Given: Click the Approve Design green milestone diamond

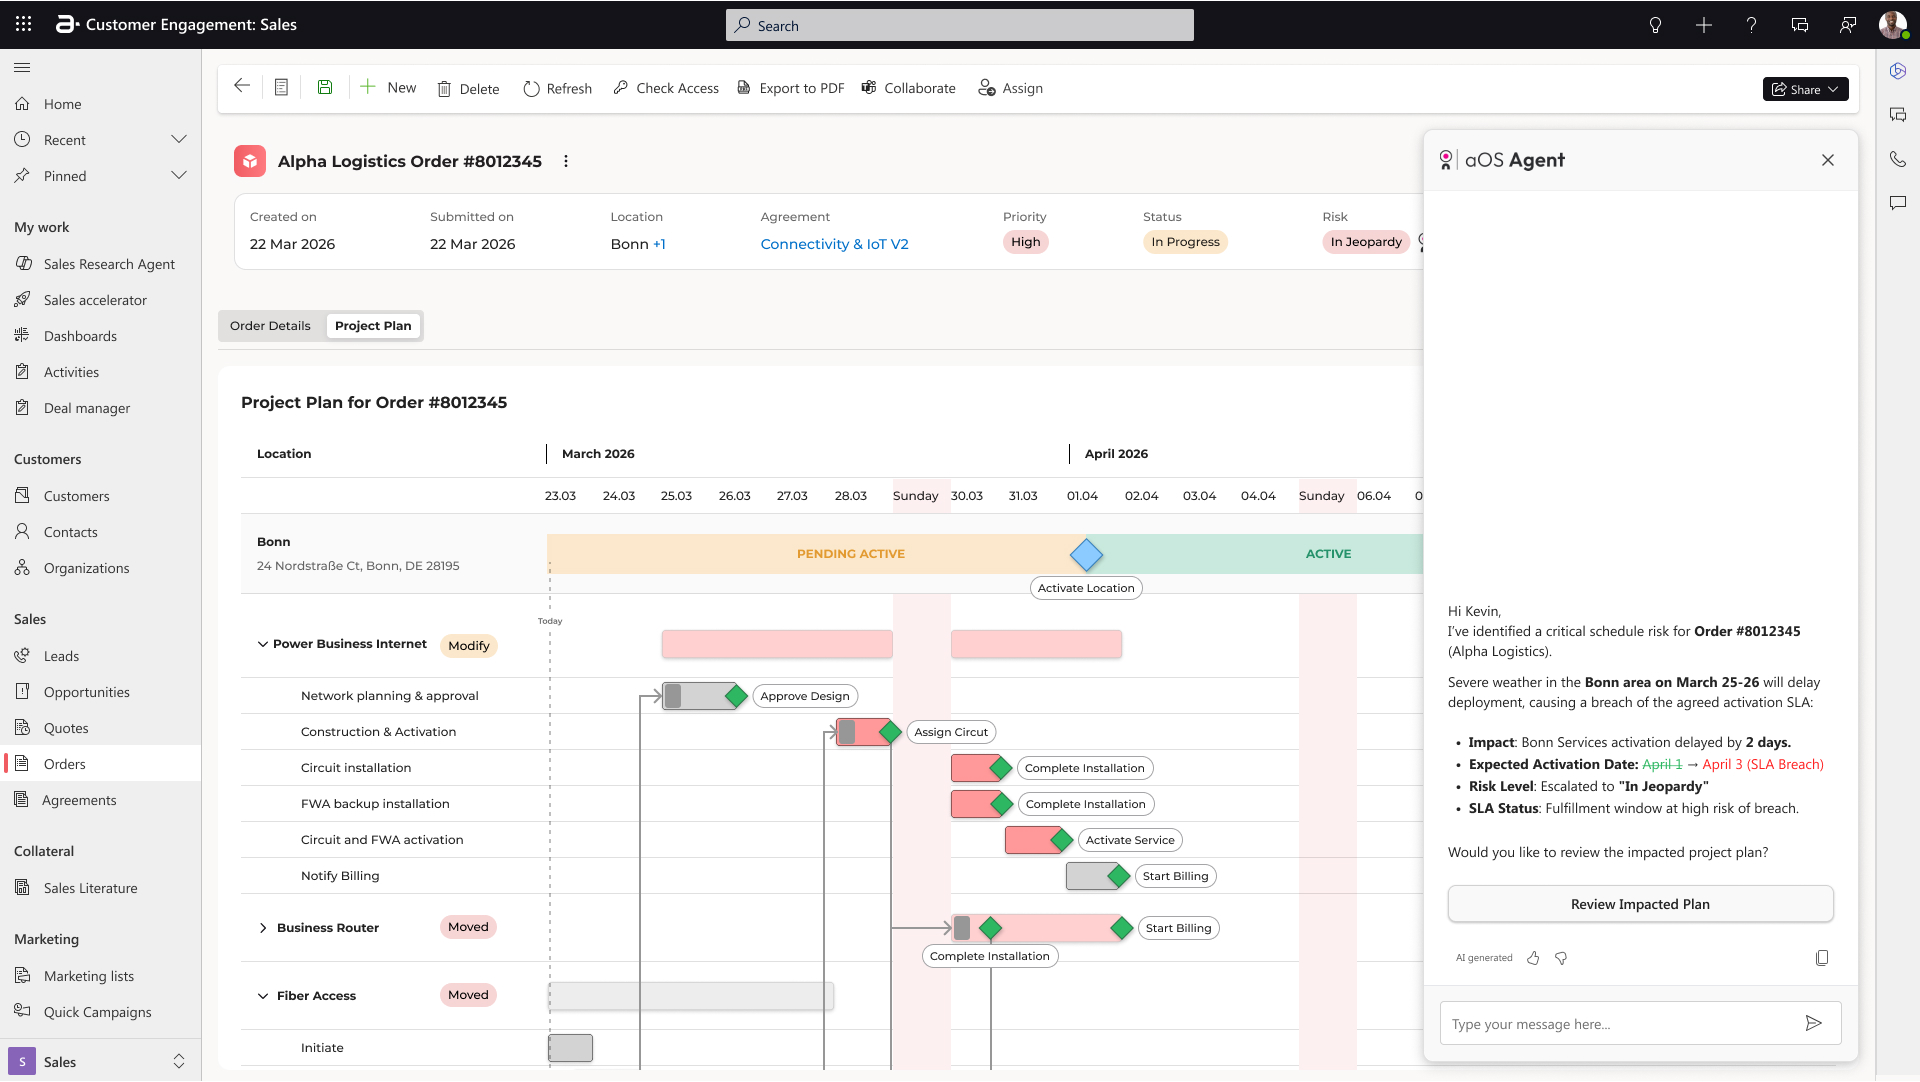Looking at the screenshot, I should tap(736, 696).
